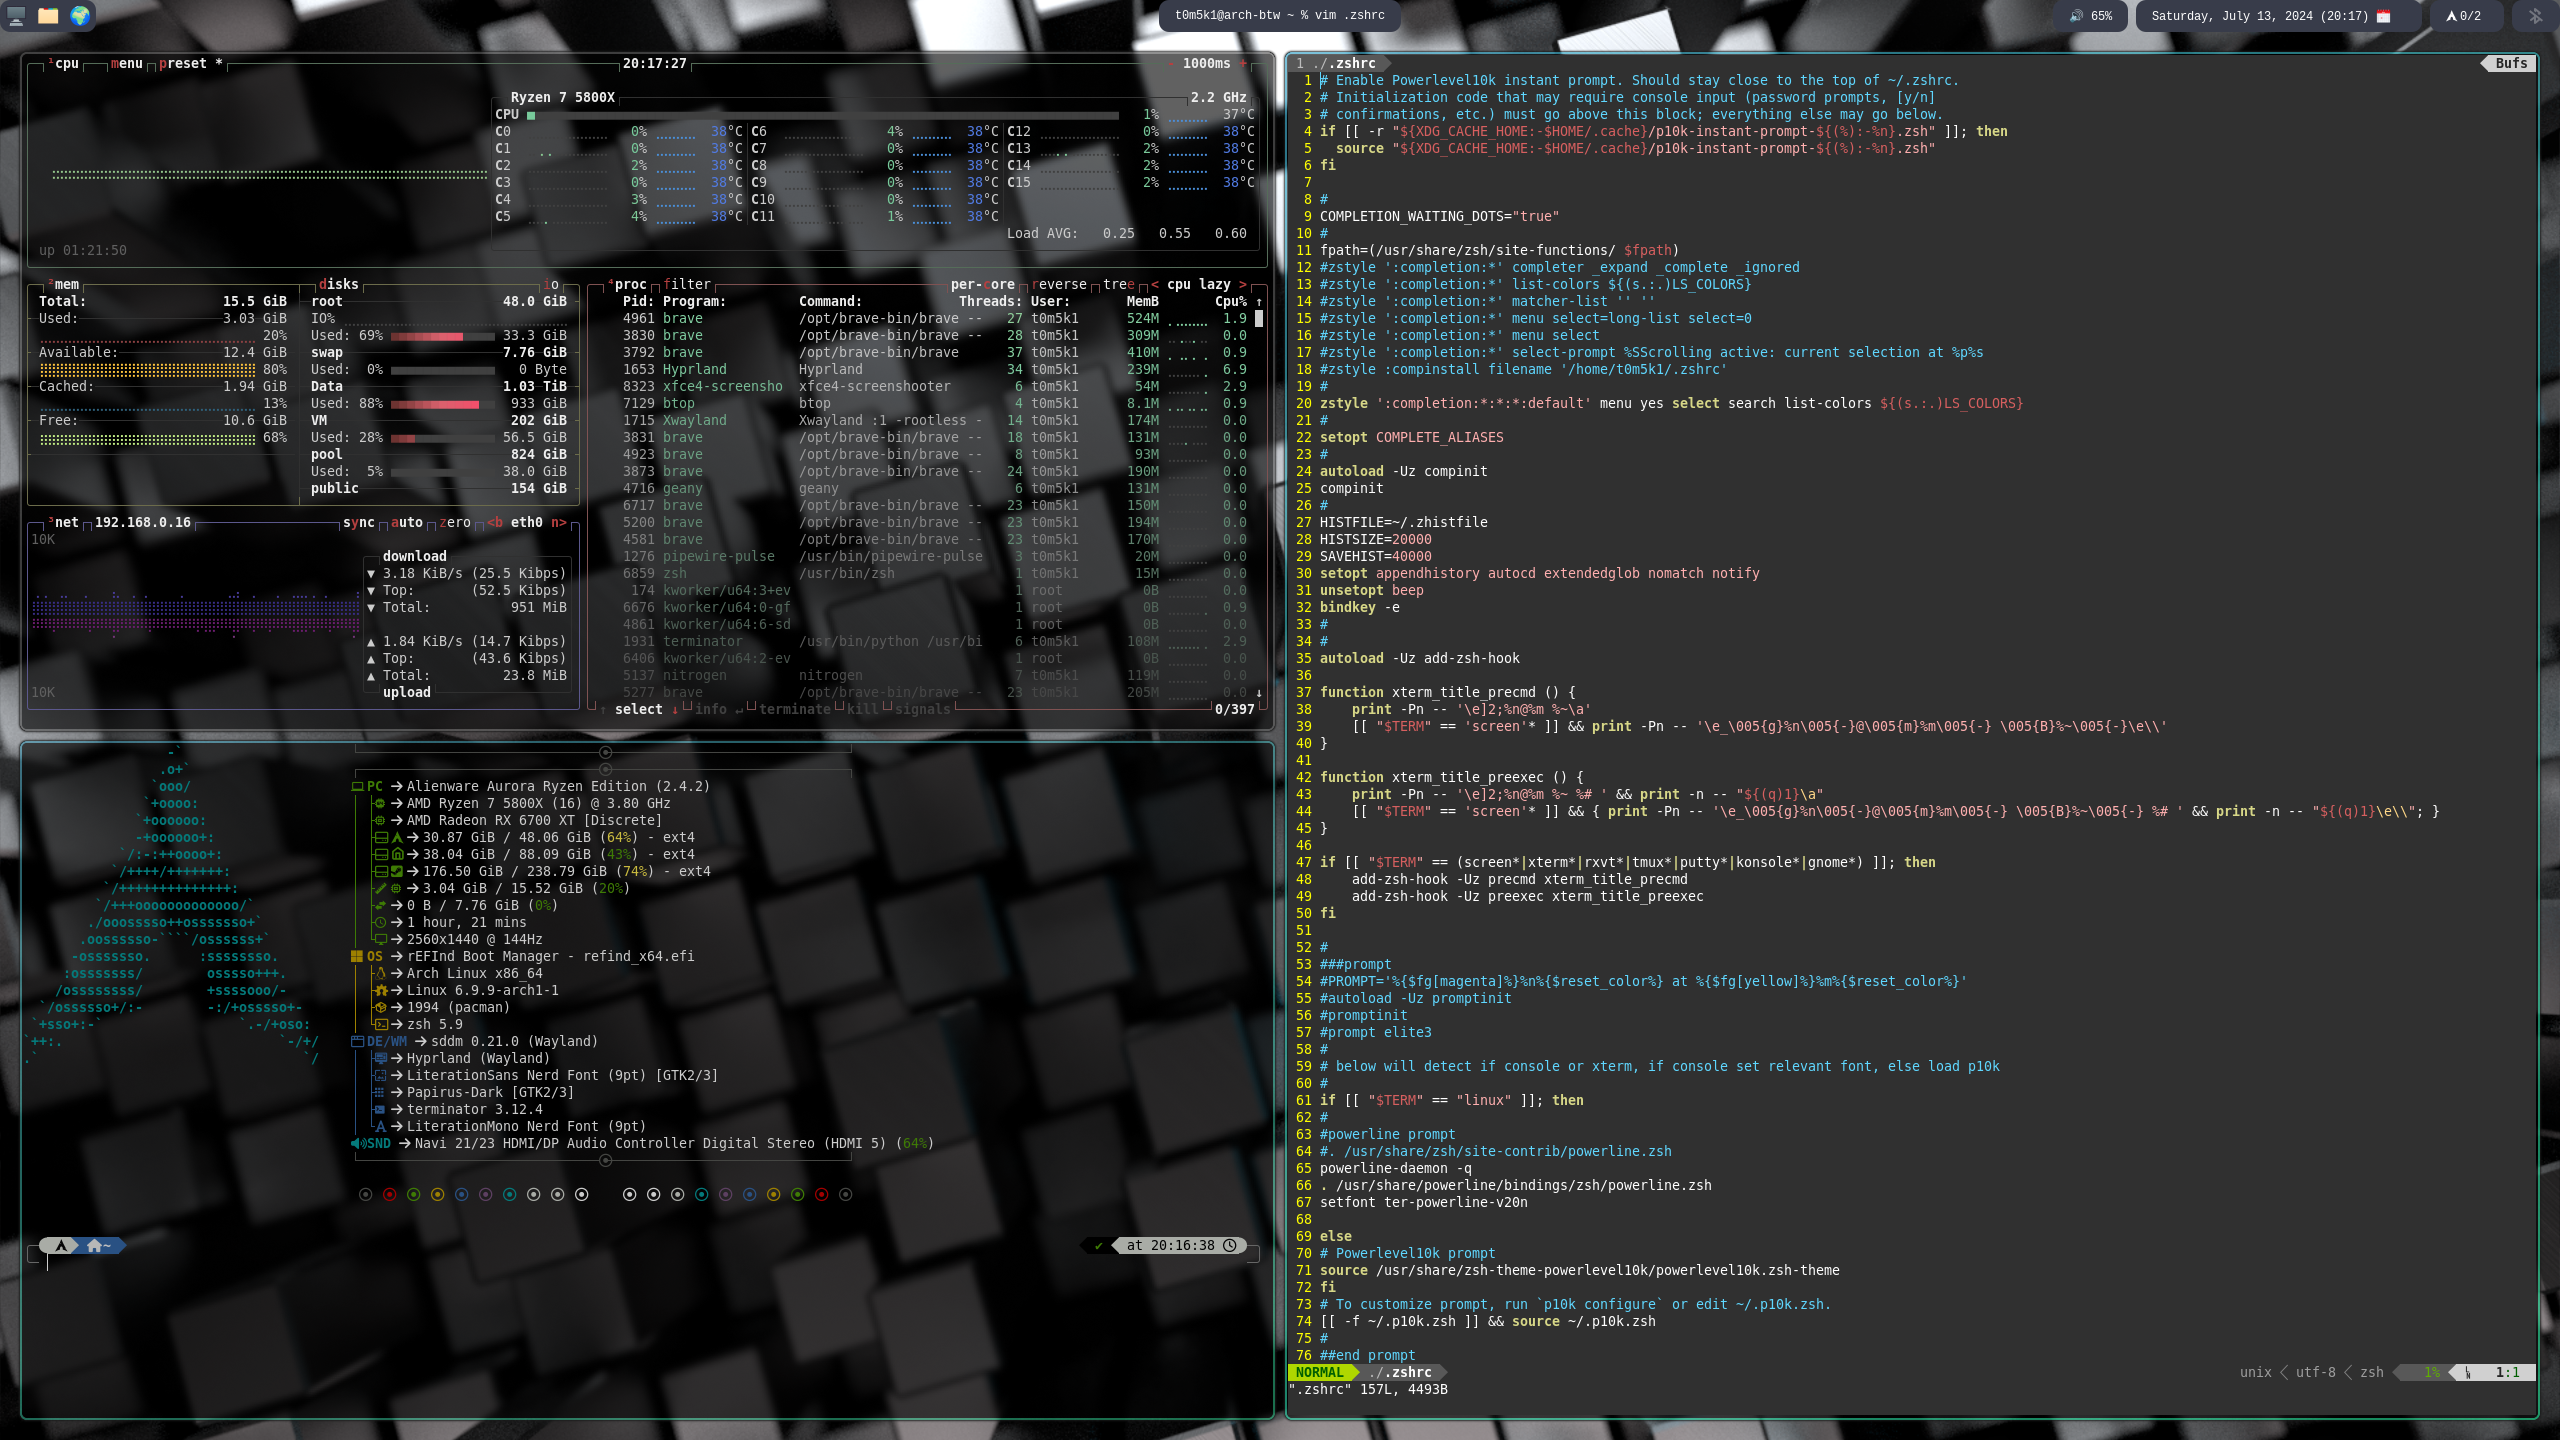Move process selection up with select arrow

603,709
